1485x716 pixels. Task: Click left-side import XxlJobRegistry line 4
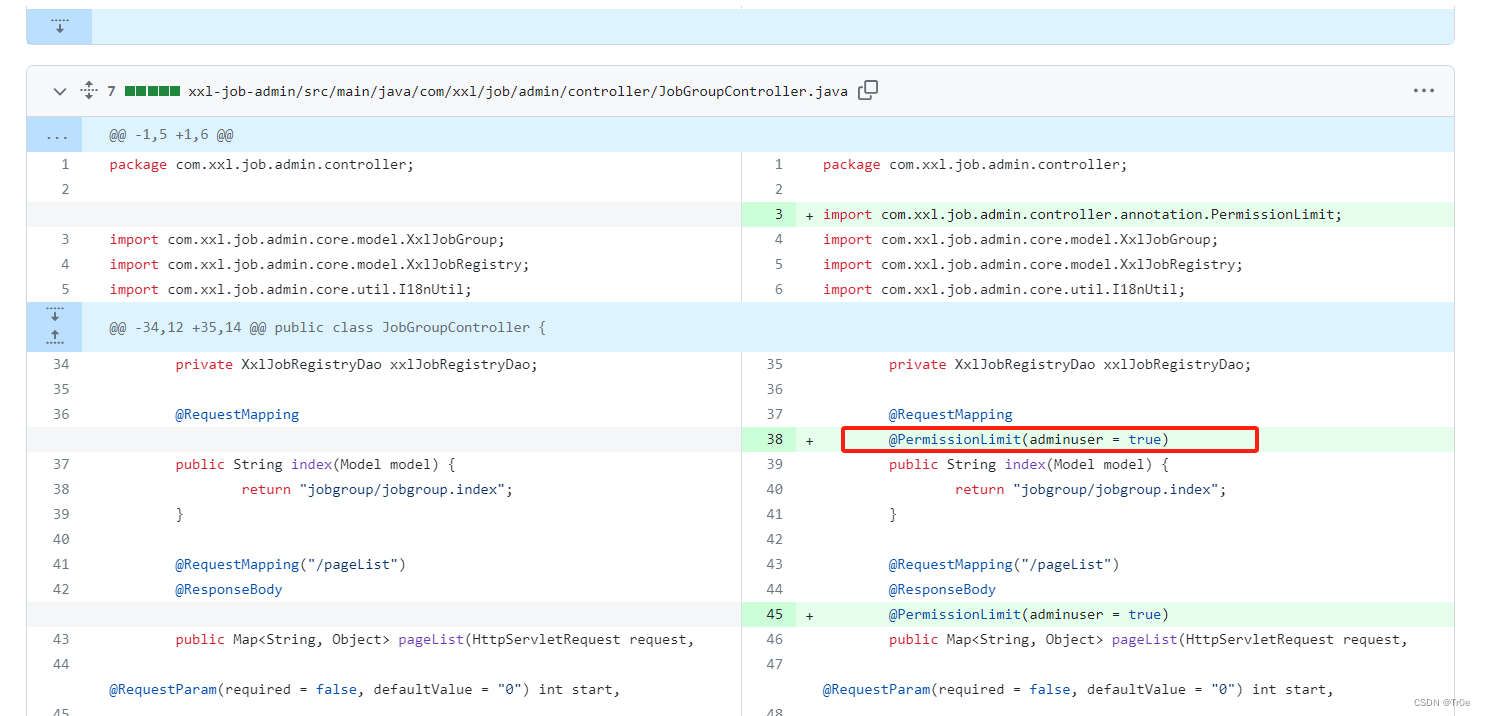(319, 264)
